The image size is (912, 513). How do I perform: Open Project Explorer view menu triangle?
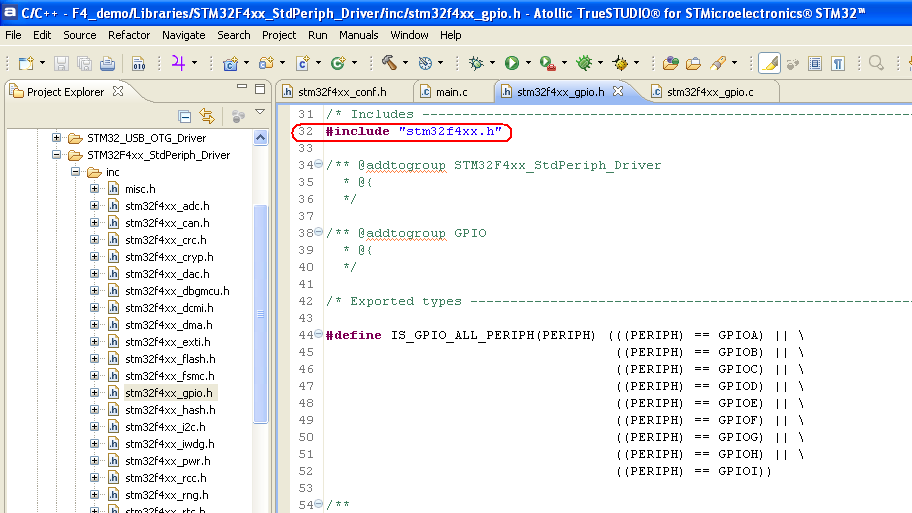(260, 112)
